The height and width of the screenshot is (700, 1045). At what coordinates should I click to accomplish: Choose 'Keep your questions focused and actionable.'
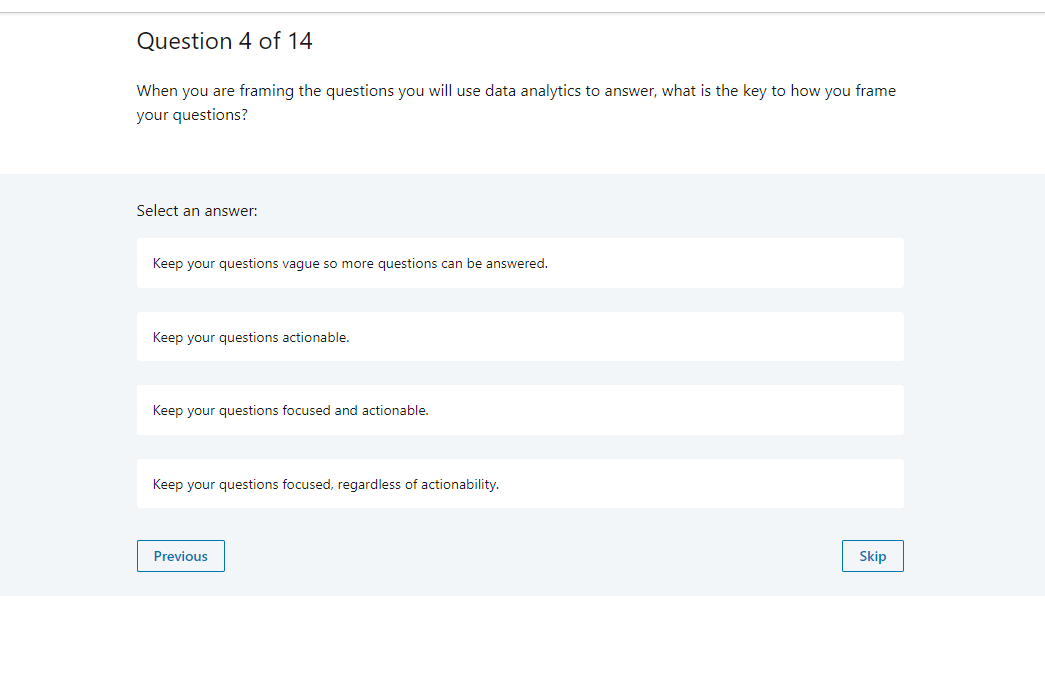pos(520,410)
